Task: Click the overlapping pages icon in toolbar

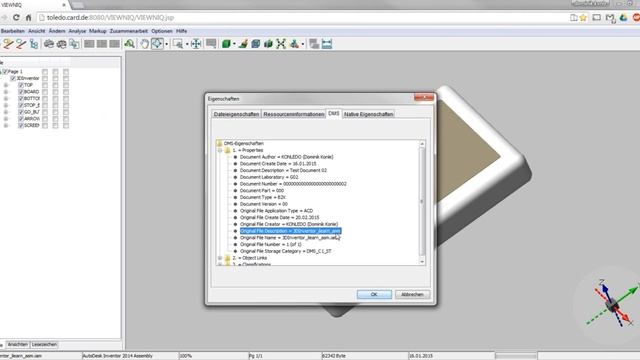Action: click(x=74, y=44)
